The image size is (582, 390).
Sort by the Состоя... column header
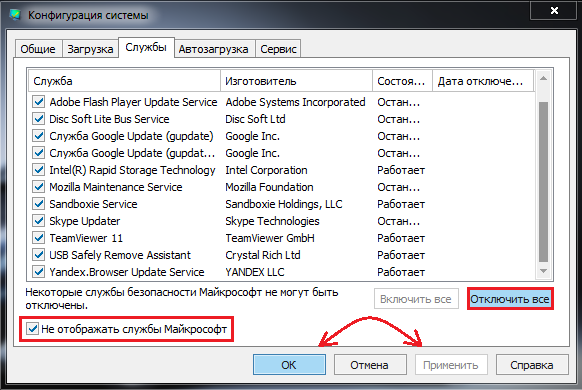402,81
